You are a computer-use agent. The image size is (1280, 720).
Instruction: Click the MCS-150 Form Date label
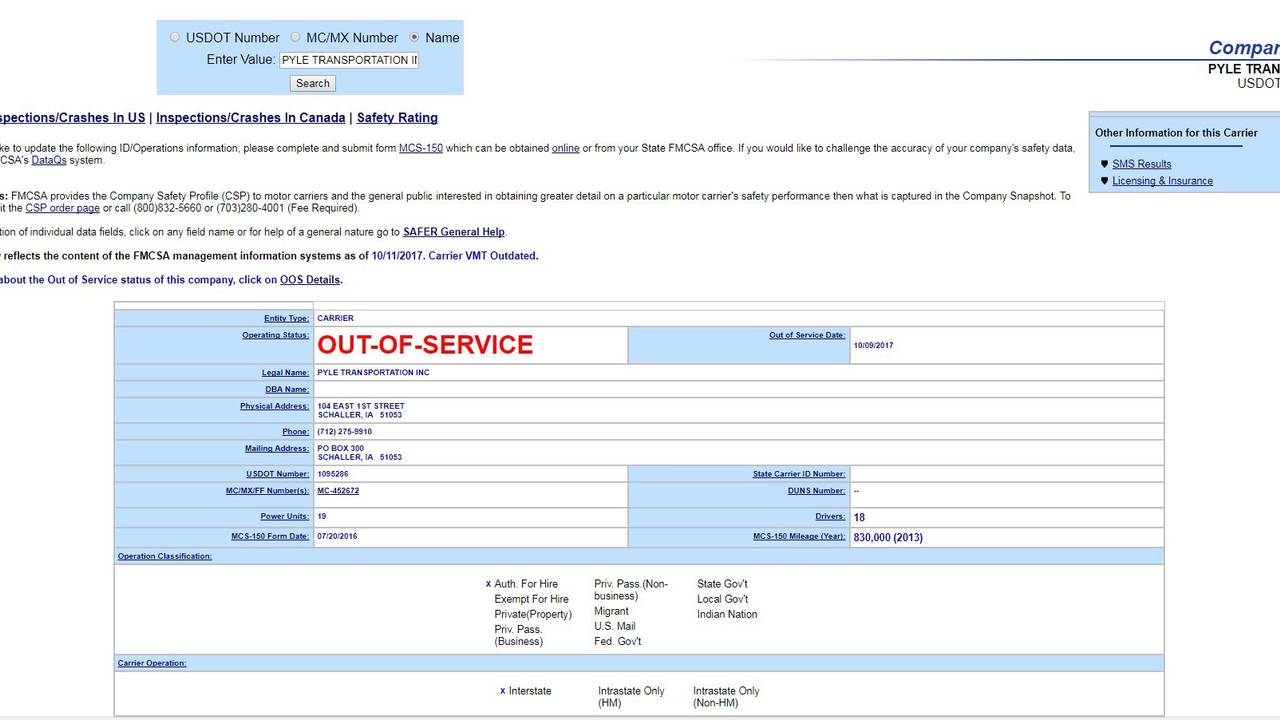270,536
